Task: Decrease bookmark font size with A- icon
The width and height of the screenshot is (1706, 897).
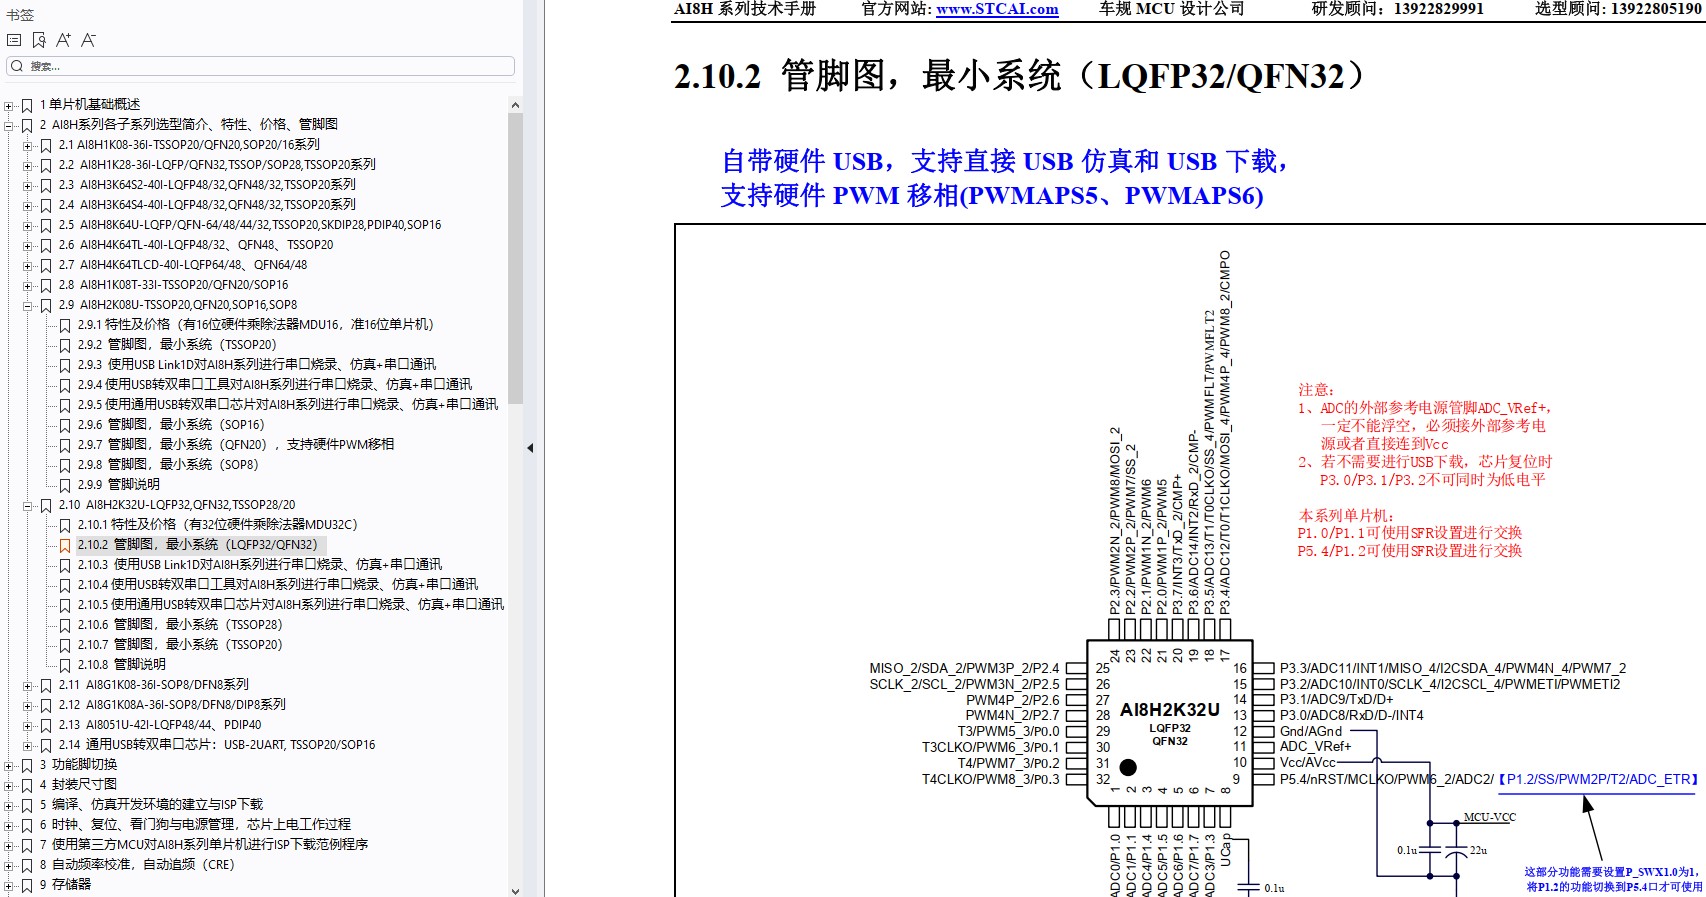Action: coord(89,40)
